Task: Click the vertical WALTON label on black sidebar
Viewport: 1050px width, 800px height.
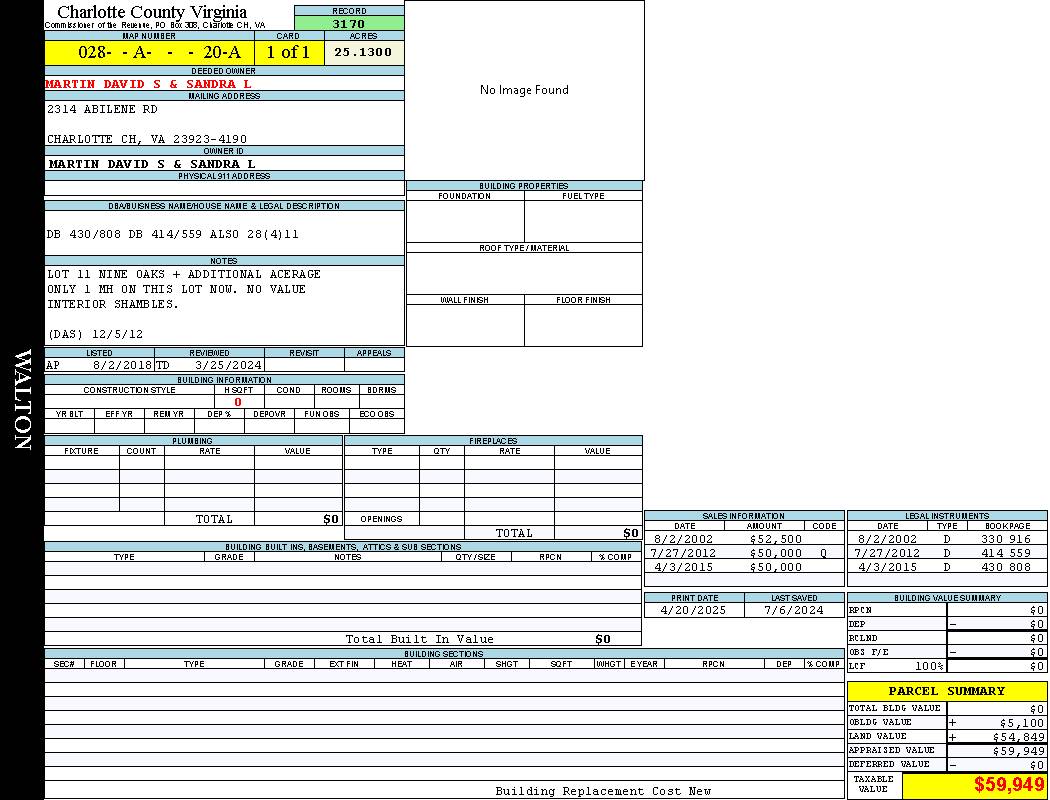Action: click(x=22, y=399)
